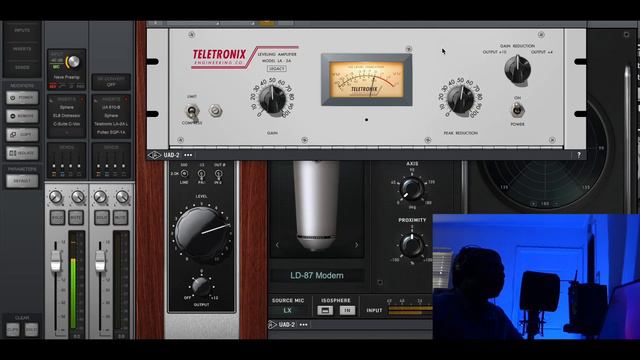Open the Inputs view tab
The height and width of the screenshot is (360, 640).
coord(22,31)
